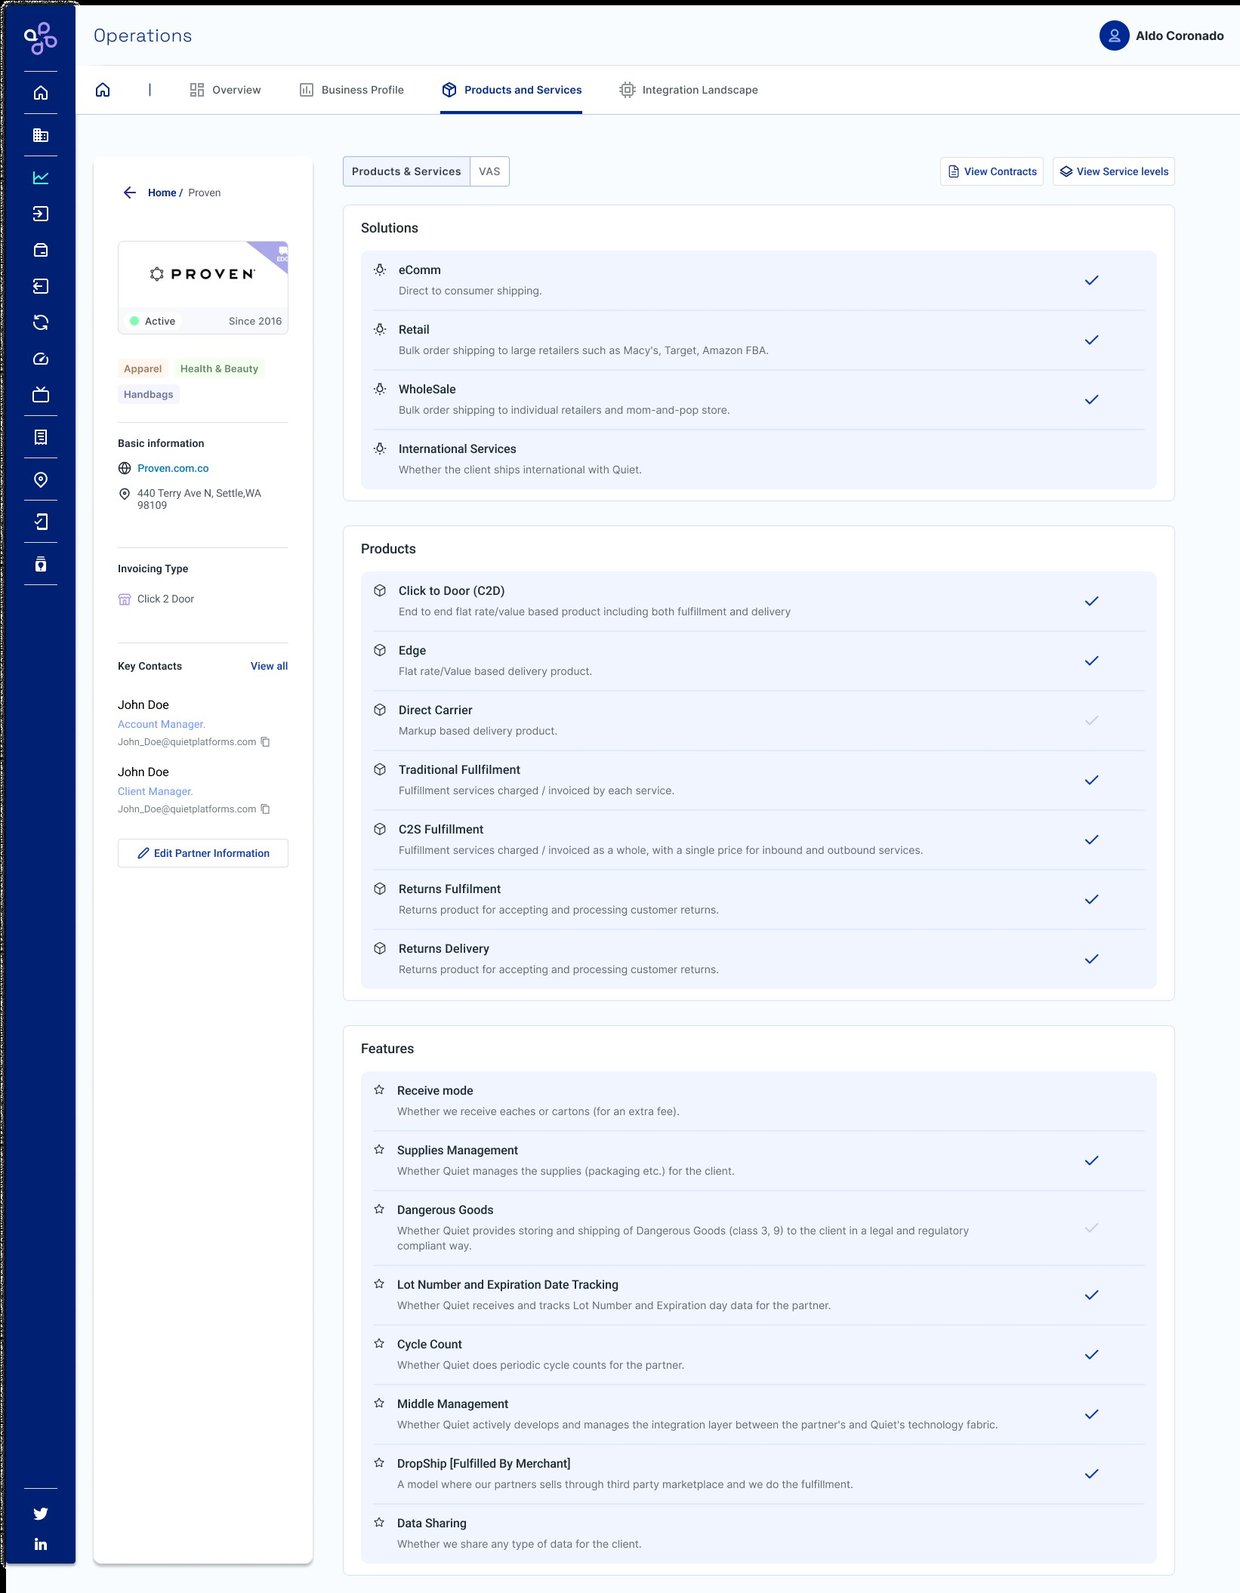Open the locked container sidebar icon
1240x1593 pixels.
pyautogui.click(x=41, y=564)
